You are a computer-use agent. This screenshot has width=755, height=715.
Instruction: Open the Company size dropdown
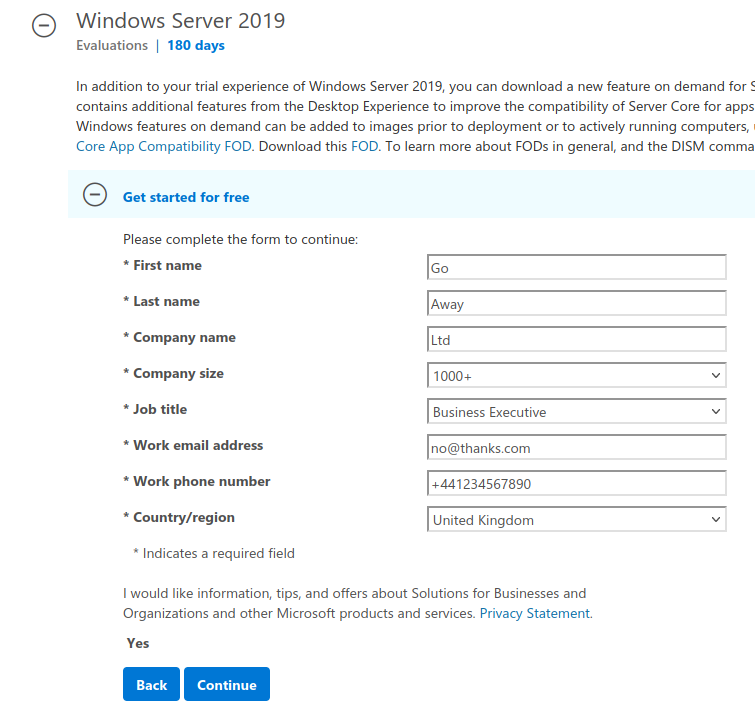tap(576, 376)
